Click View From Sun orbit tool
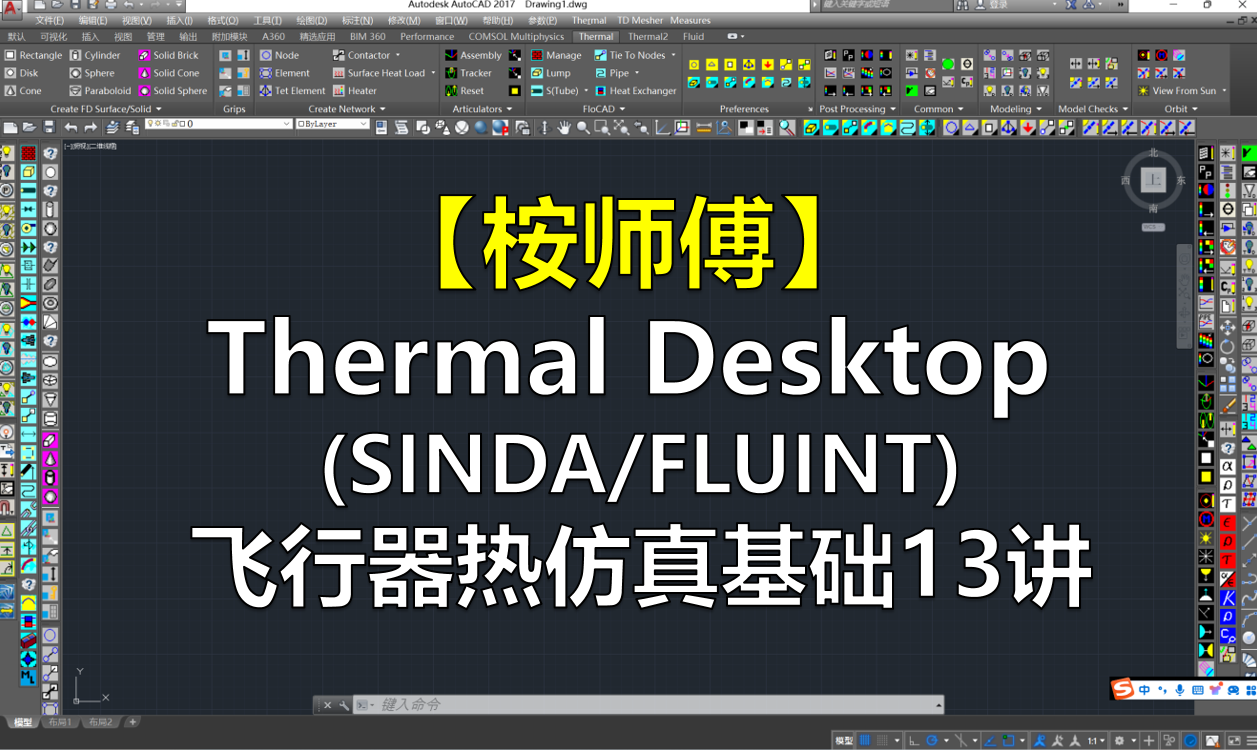Image resolution: width=1257 pixels, height=750 pixels. click(1177, 91)
